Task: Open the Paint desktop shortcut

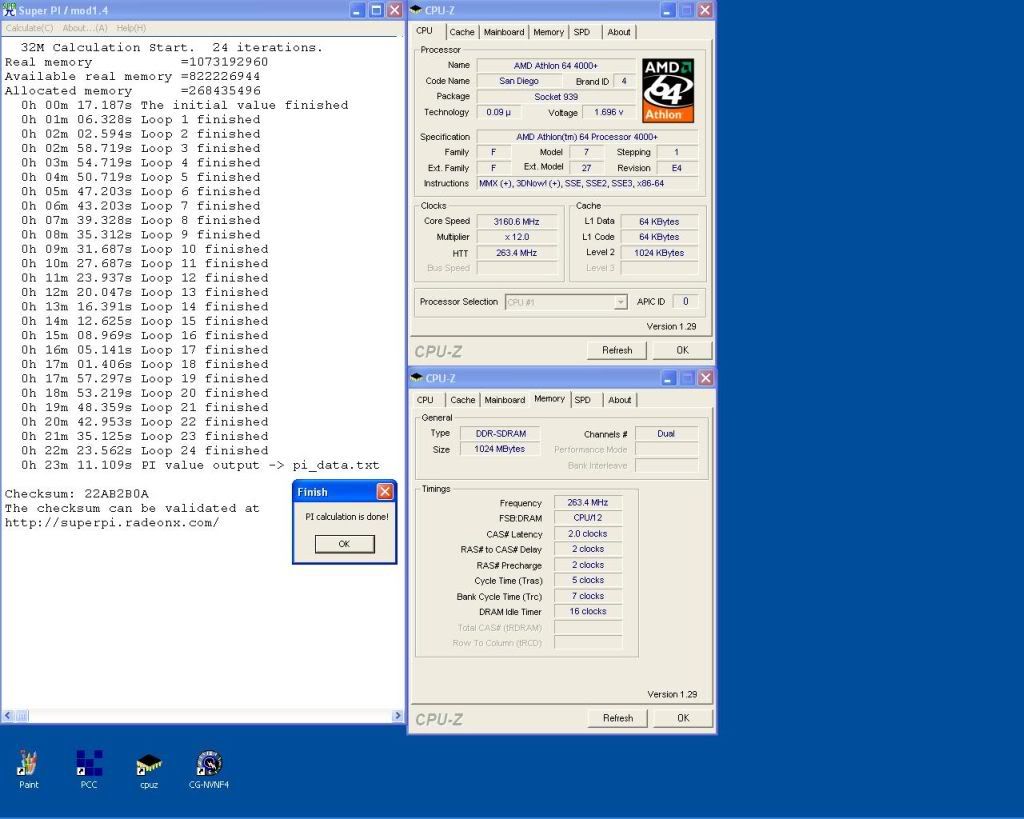Action: [28, 769]
